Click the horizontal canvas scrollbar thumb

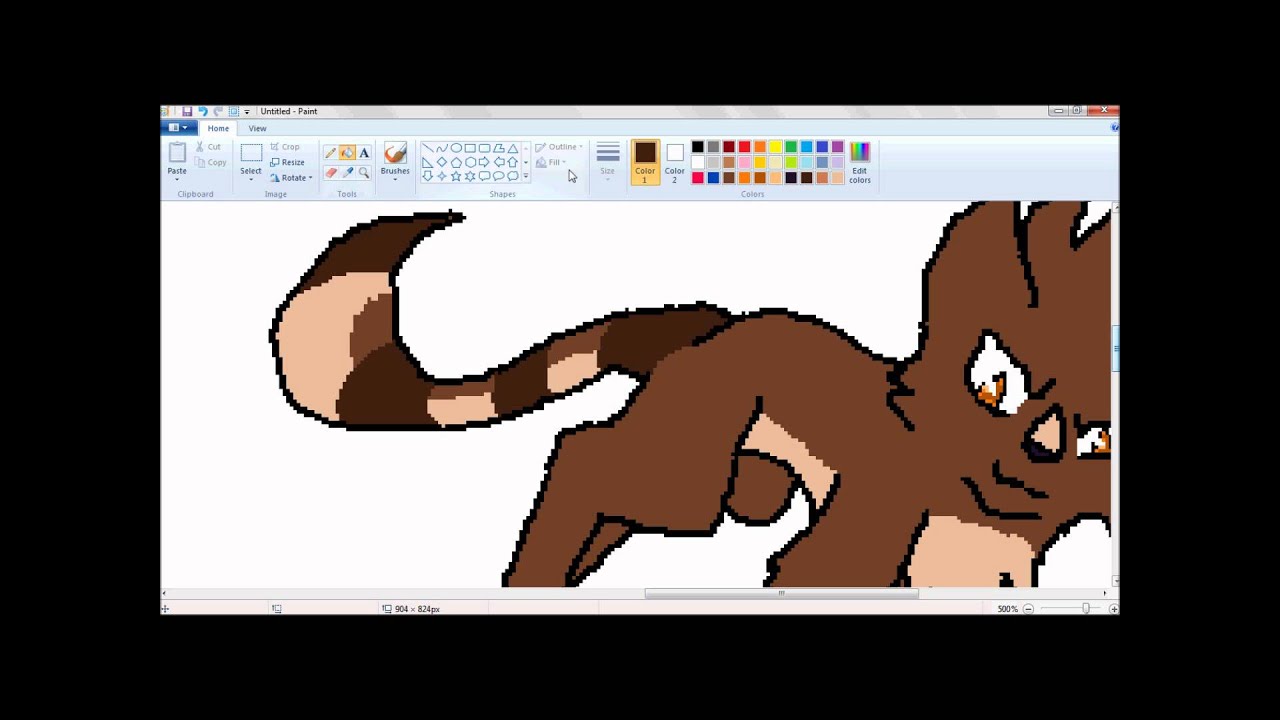coord(781,593)
